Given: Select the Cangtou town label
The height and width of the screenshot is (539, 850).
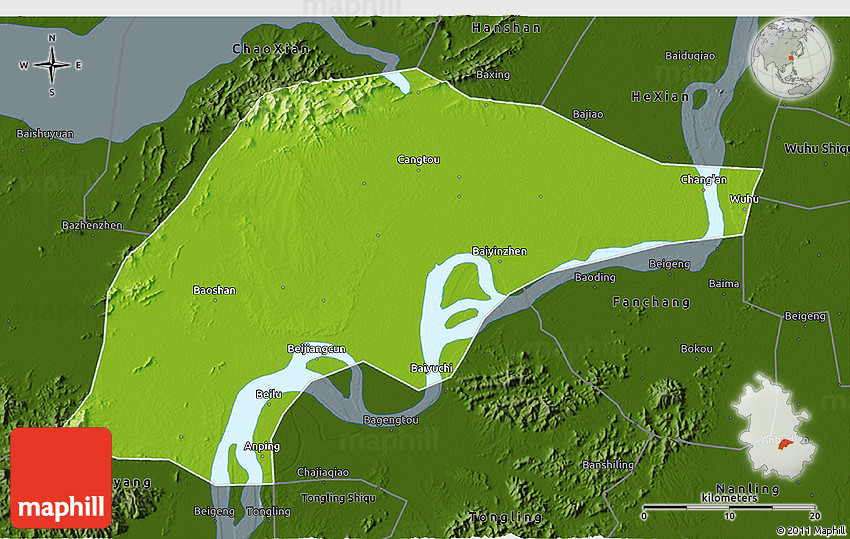Looking at the screenshot, I should 418,159.
